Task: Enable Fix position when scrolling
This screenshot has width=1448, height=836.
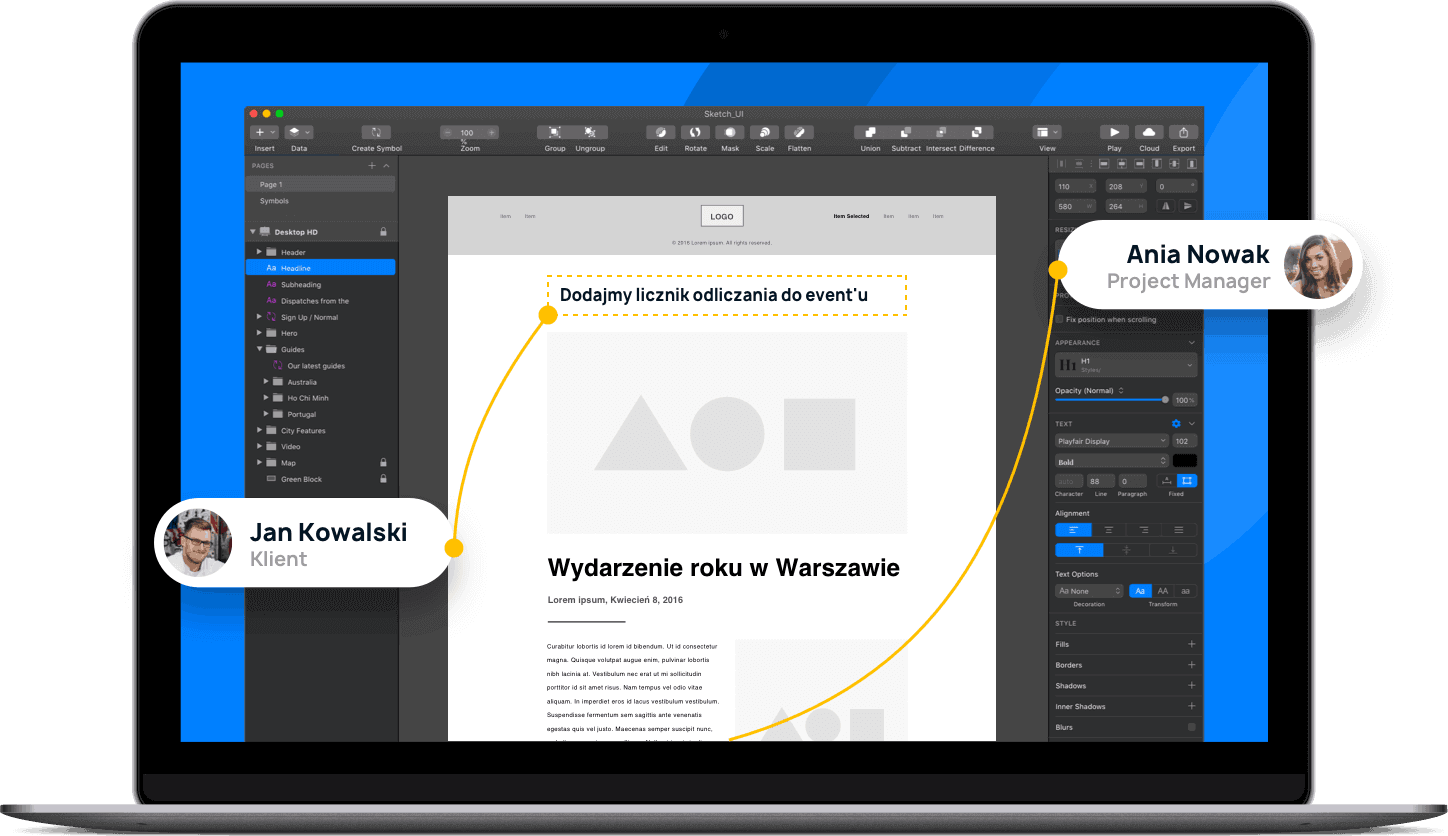Action: click(1058, 319)
